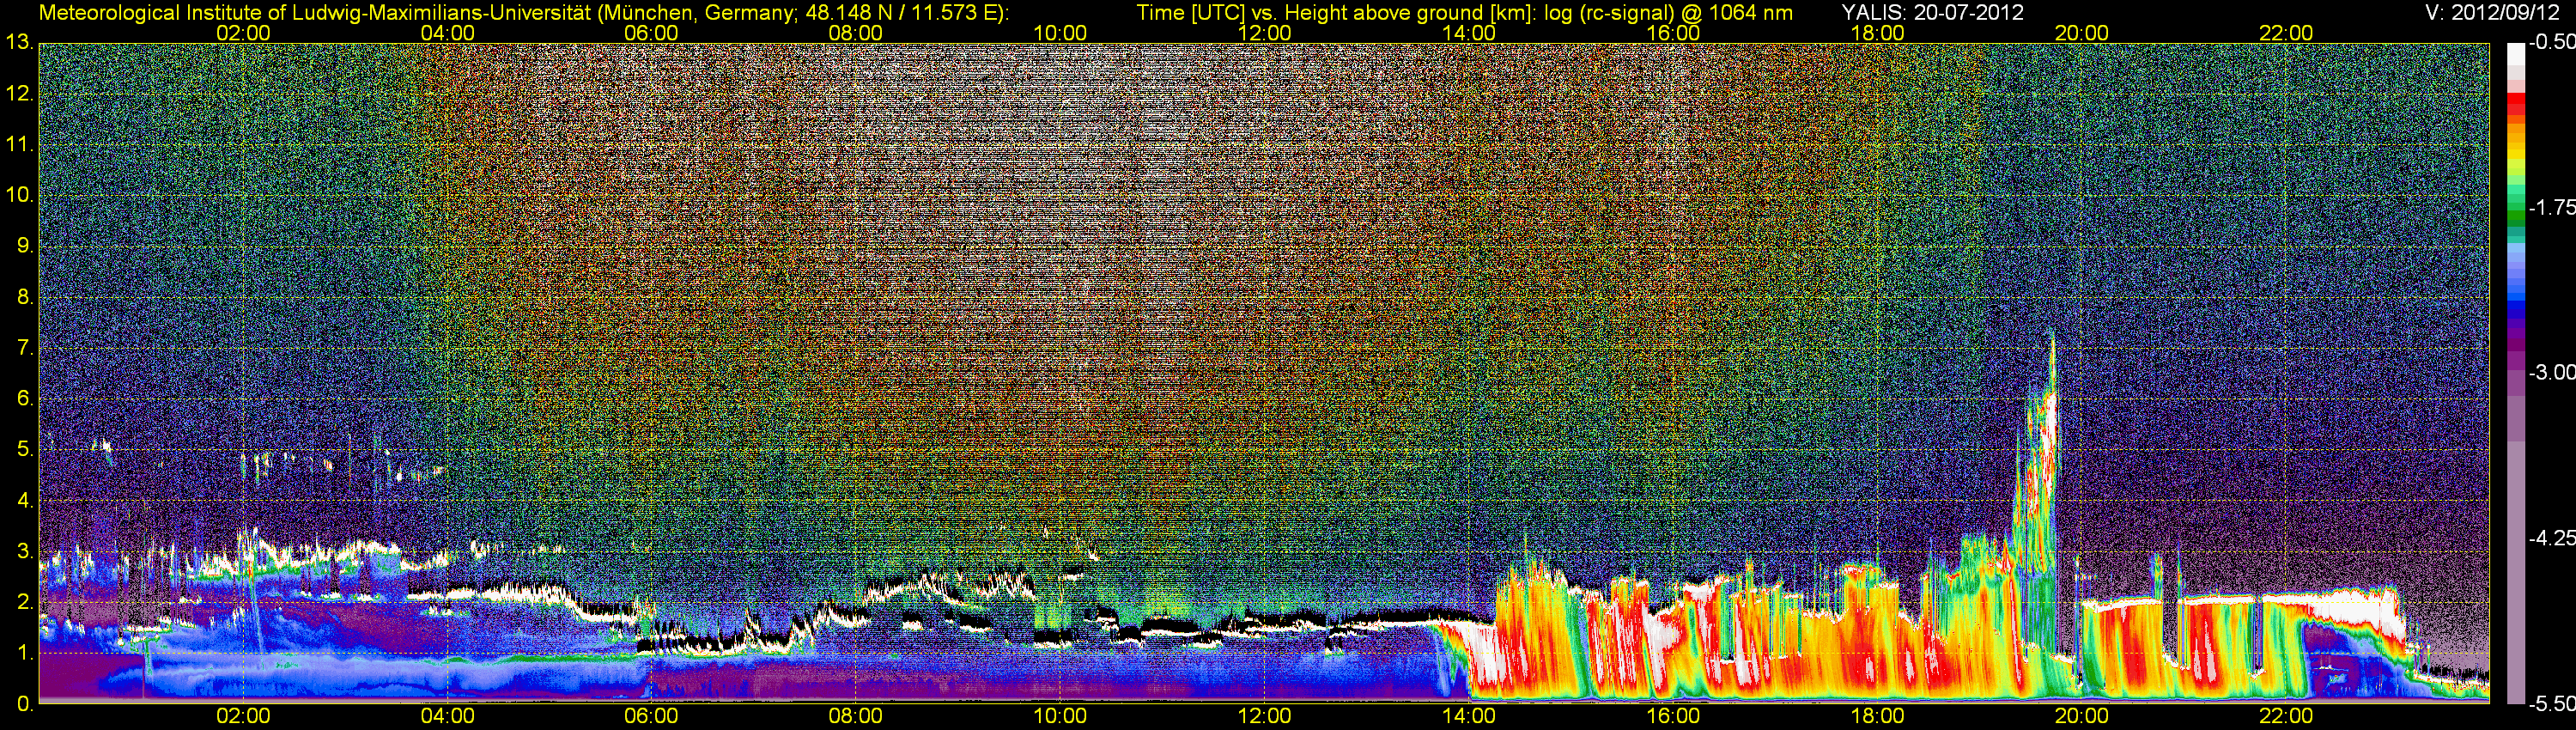Click the height axis label "4."
This screenshot has height=730, width=2576.
click(24, 500)
